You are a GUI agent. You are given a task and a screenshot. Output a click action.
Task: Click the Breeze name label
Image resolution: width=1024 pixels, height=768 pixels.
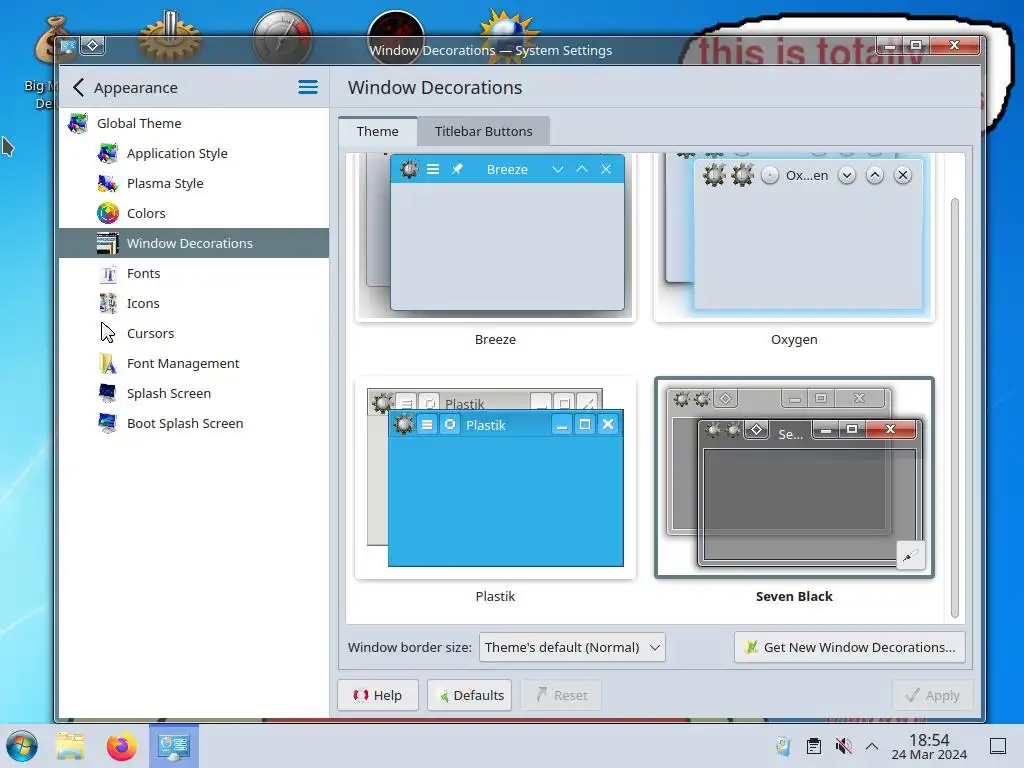(x=495, y=340)
